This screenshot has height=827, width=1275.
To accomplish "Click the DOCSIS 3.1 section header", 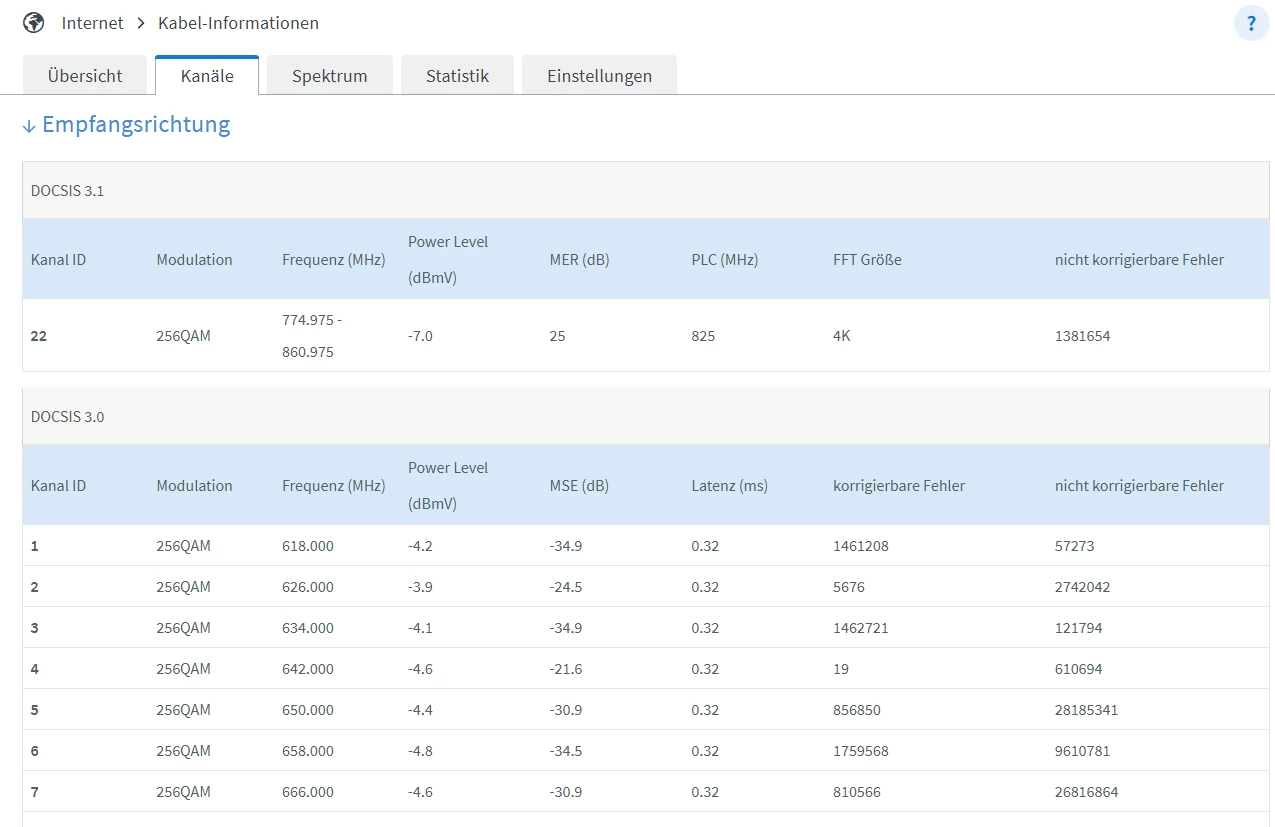I will (67, 191).
